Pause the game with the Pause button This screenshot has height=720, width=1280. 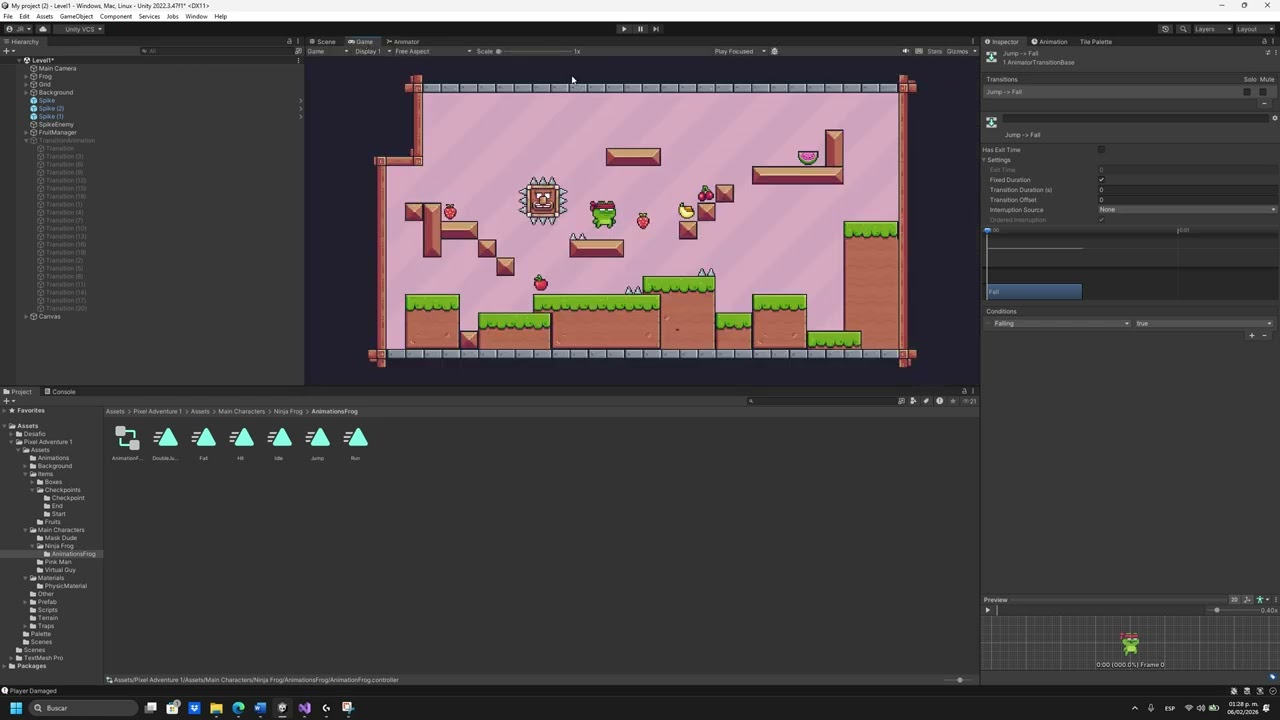[640, 29]
